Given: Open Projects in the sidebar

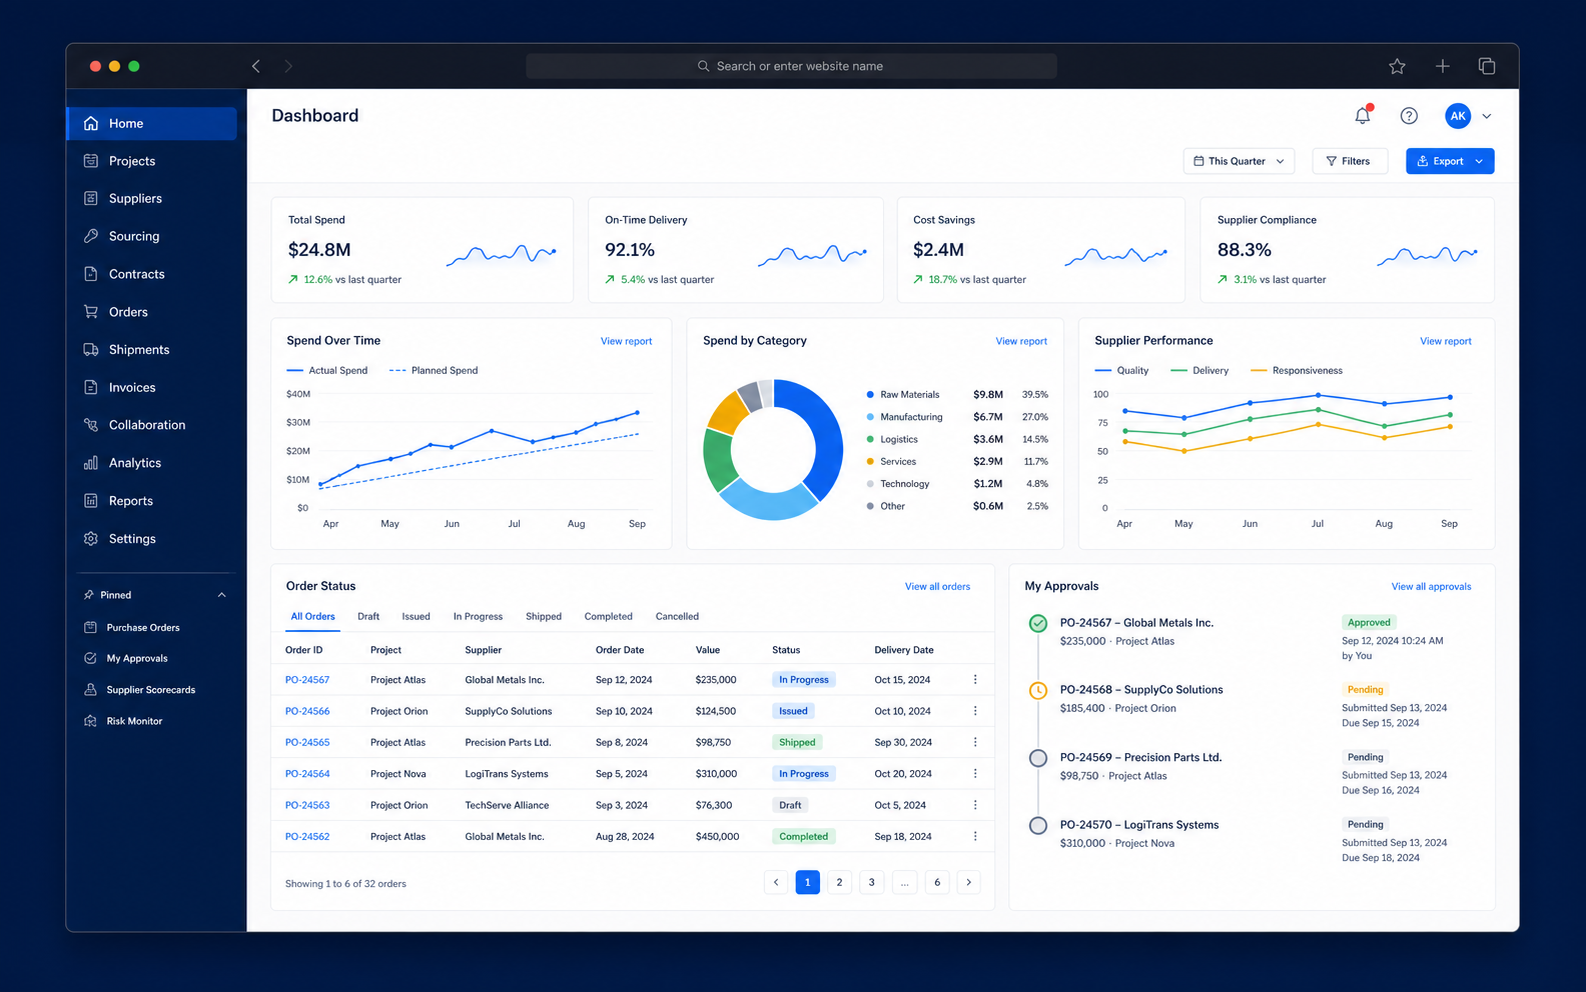Looking at the screenshot, I should (152, 161).
